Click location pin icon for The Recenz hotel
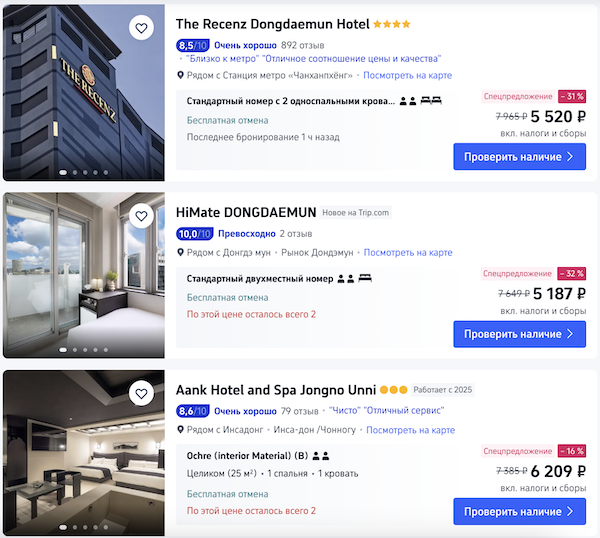 tap(181, 75)
